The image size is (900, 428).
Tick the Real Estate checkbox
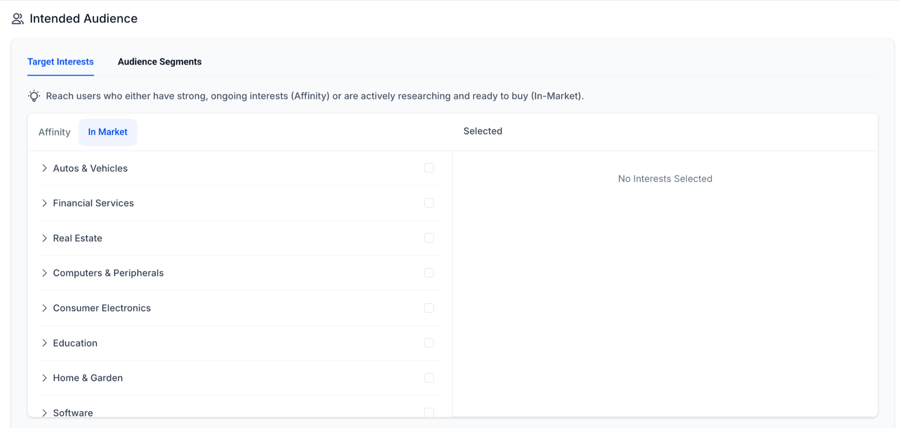click(429, 238)
